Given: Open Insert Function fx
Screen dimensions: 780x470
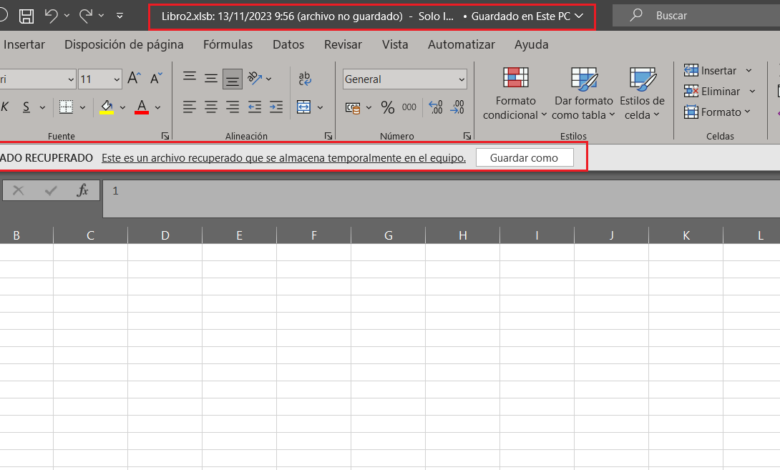Looking at the screenshot, I should tap(83, 190).
